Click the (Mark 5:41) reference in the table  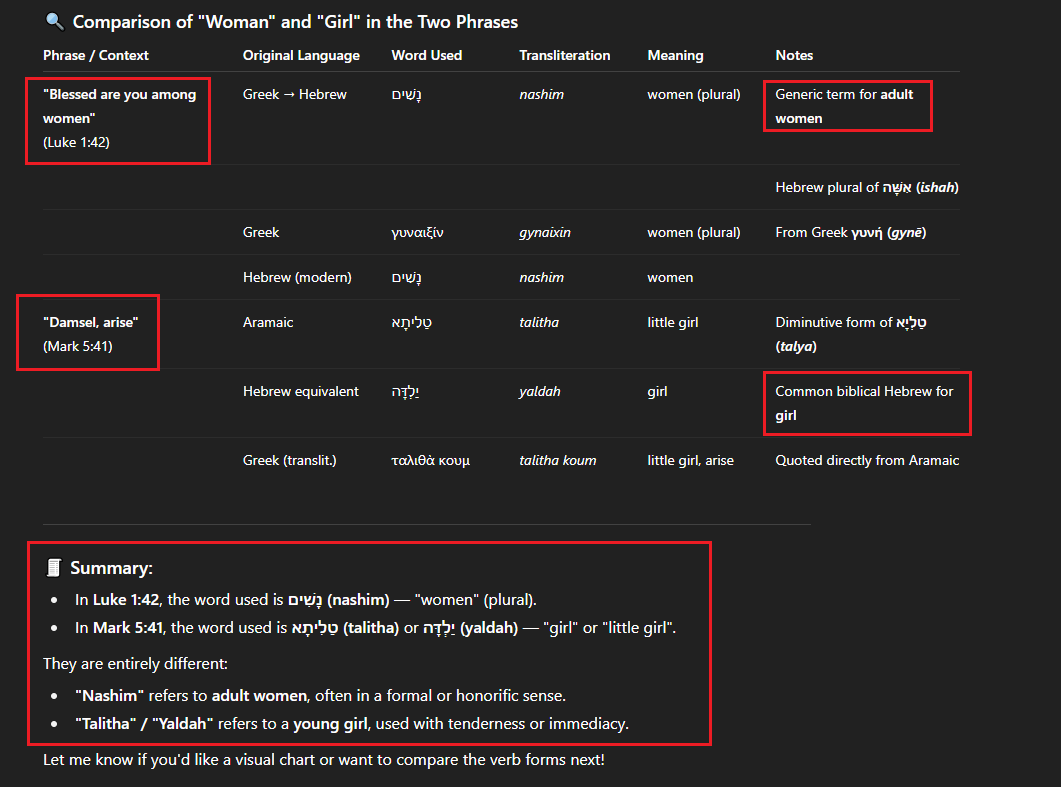coord(77,346)
